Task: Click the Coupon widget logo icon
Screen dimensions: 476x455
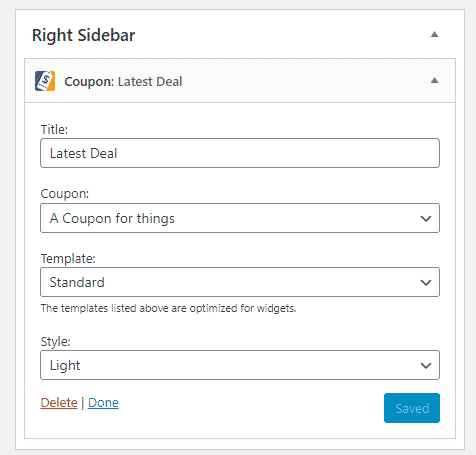Action: [x=45, y=81]
